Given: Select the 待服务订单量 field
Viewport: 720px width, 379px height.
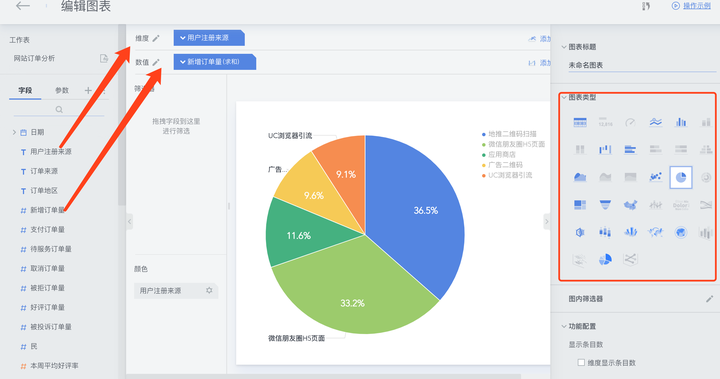Looking at the screenshot, I should [x=51, y=249].
